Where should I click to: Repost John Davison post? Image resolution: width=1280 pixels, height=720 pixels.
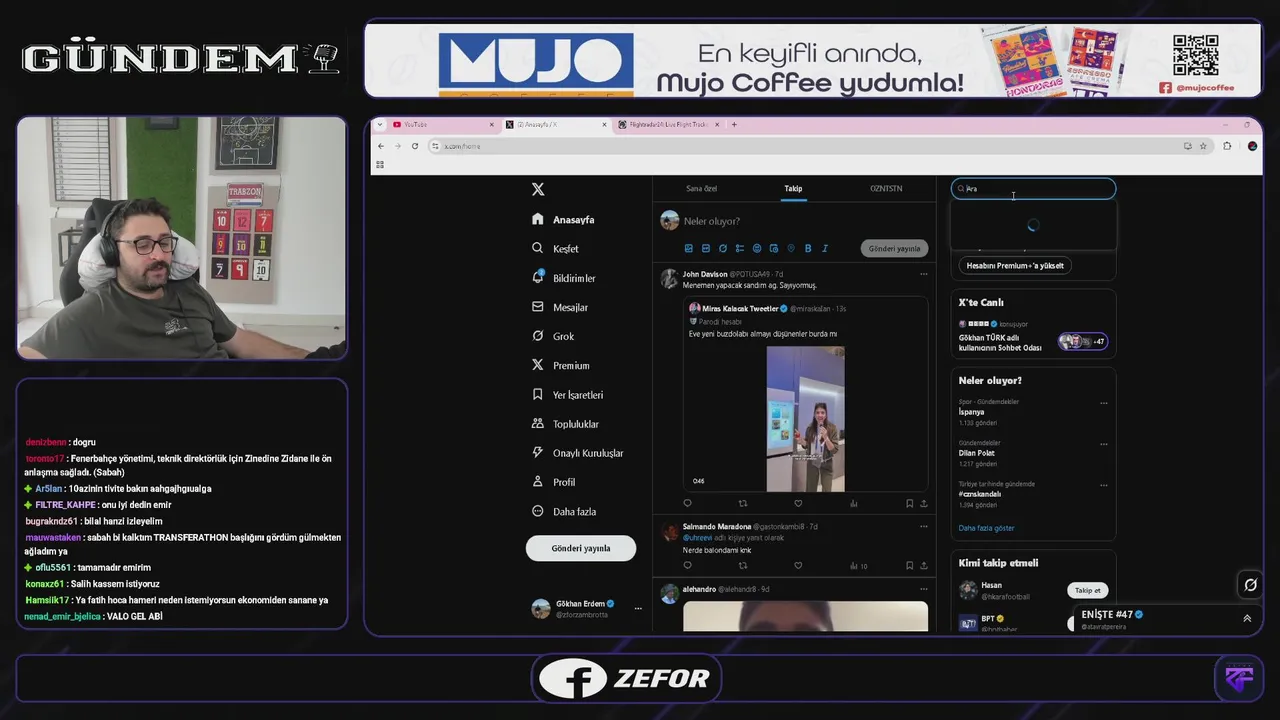[x=742, y=504]
